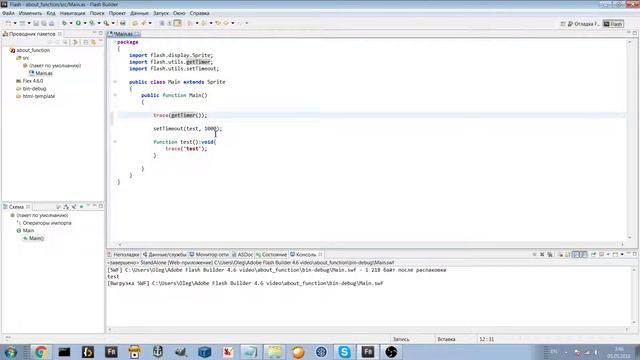Open the Запуск menu

tap(161, 13)
